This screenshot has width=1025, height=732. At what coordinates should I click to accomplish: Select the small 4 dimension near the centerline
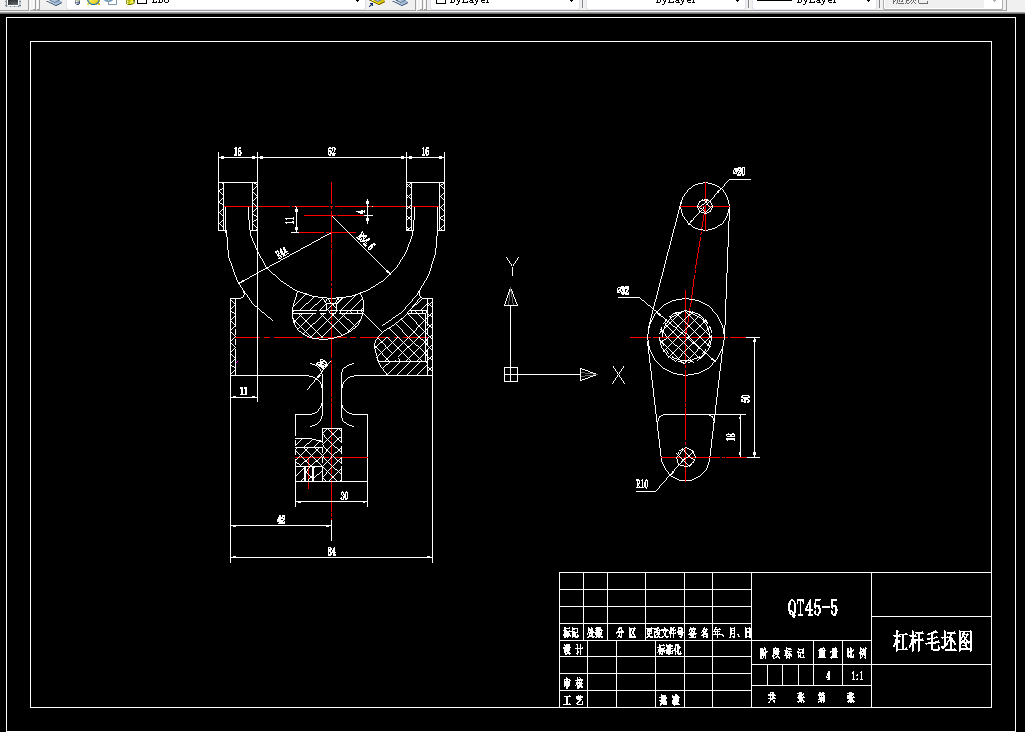click(x=360, y=212)
